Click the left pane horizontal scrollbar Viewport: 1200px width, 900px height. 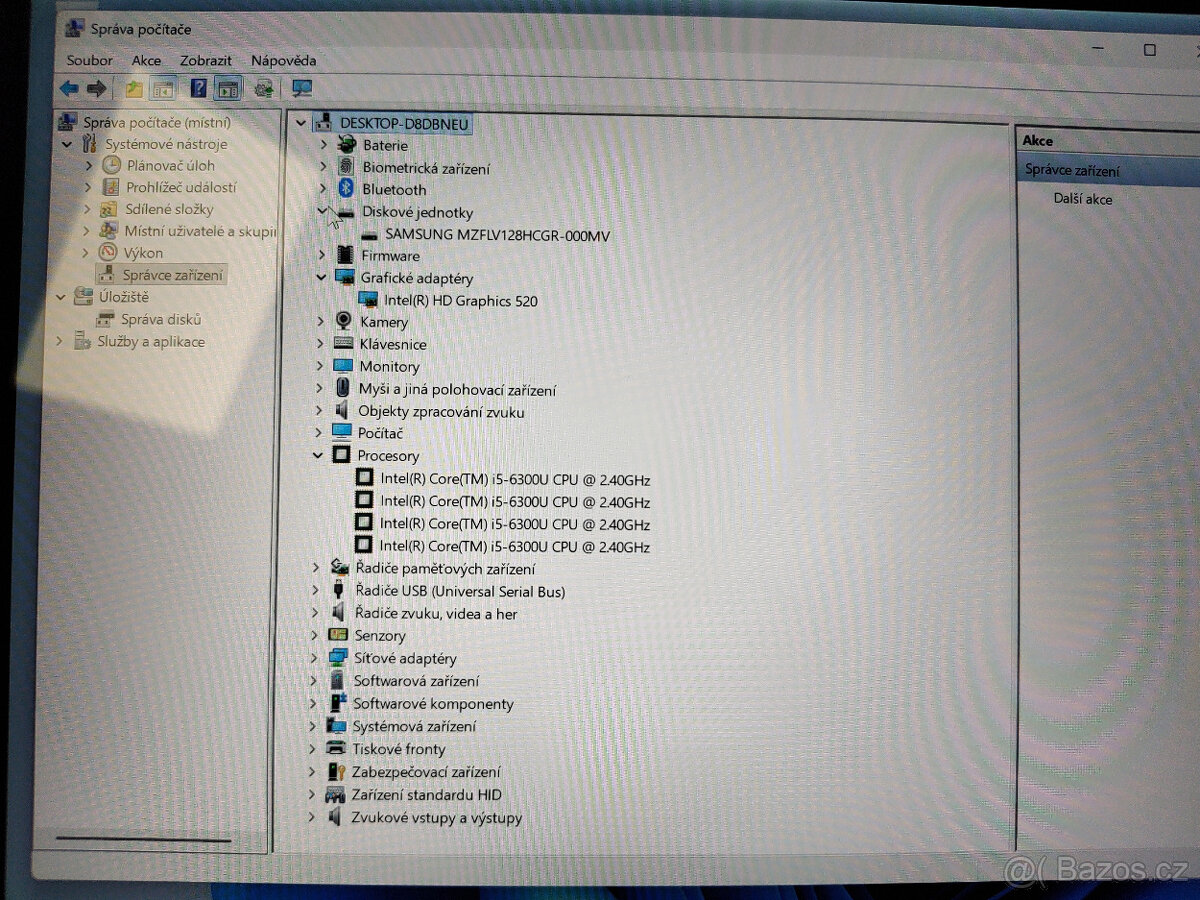(142, 838)
